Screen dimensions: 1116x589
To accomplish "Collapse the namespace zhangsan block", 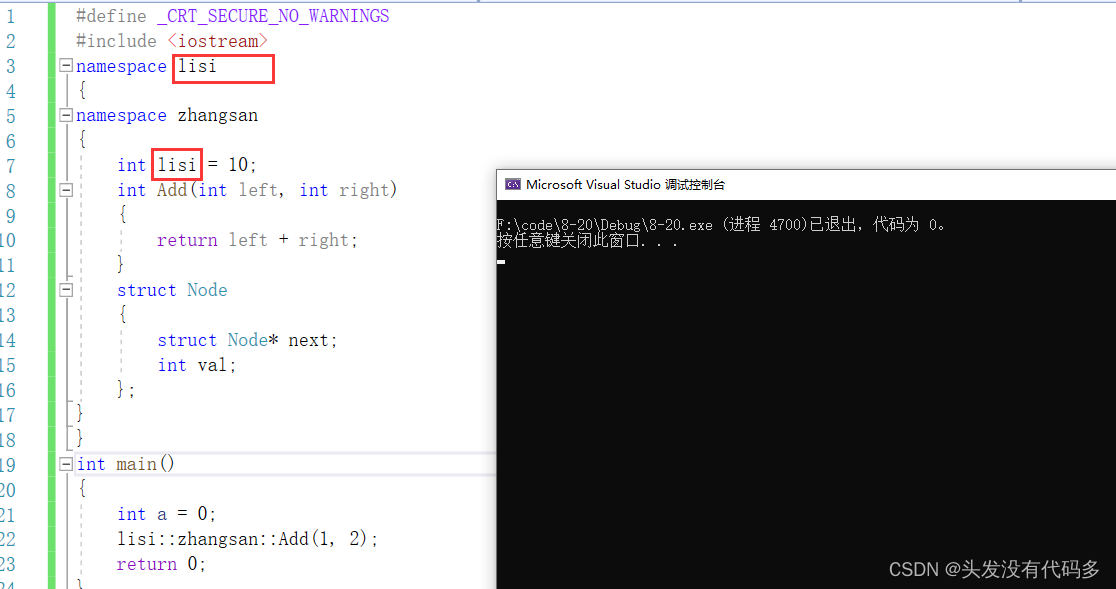I will [x=65, y=115].
